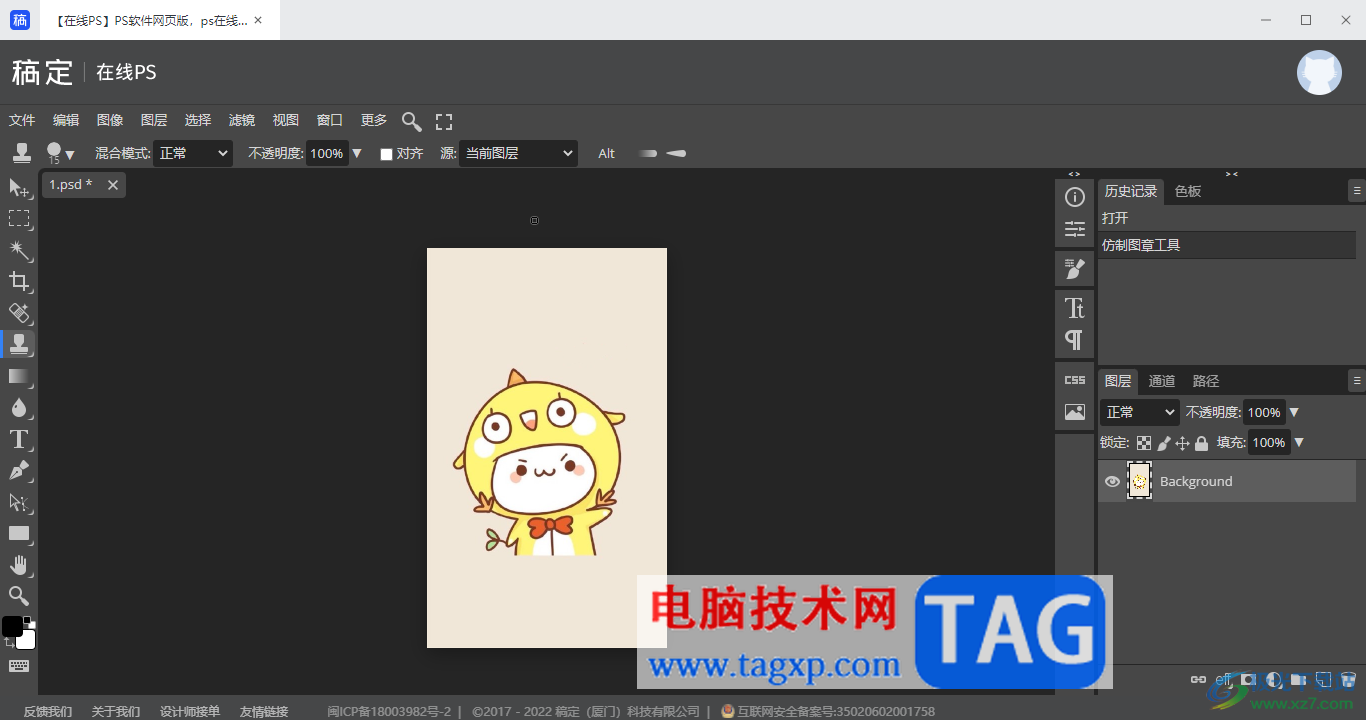Select the Crop tool

[x=19, y=281]
